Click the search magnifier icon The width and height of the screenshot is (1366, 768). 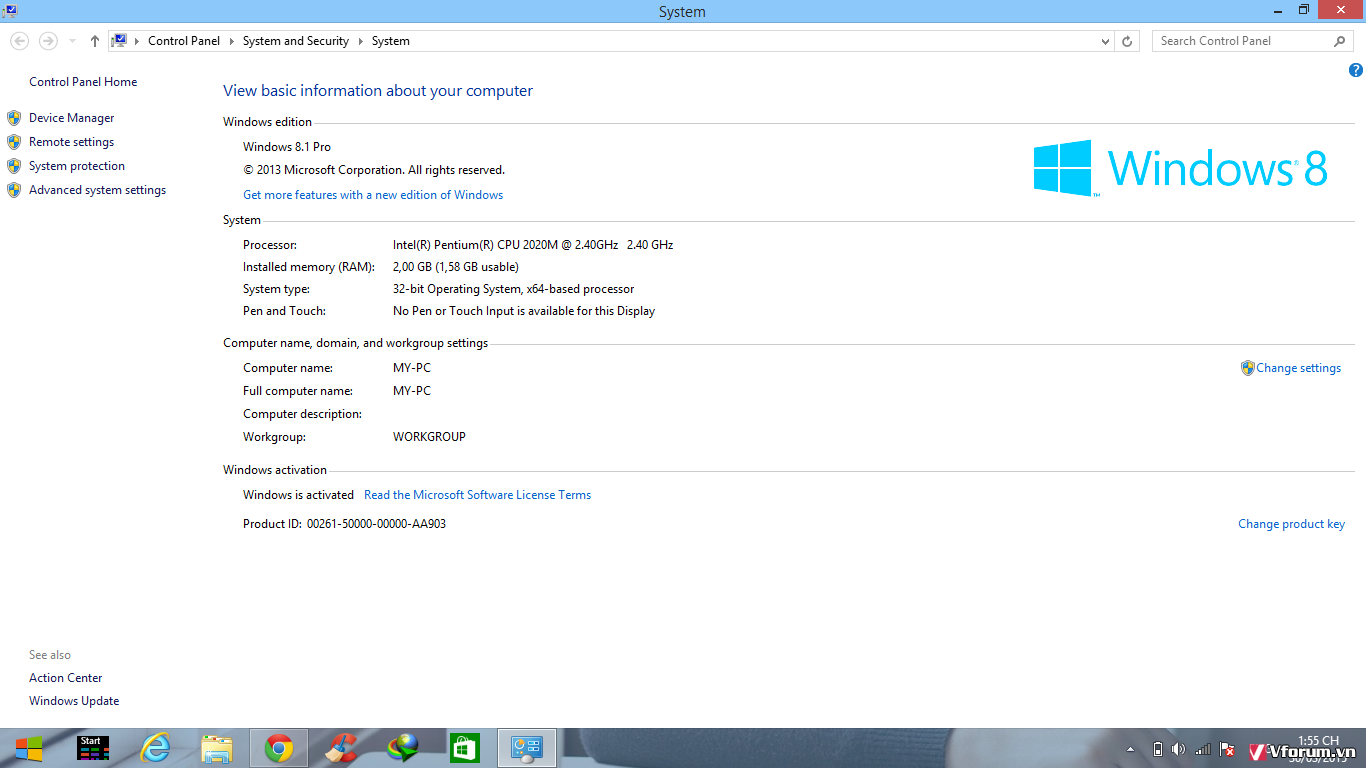(x=1340, y=41)
